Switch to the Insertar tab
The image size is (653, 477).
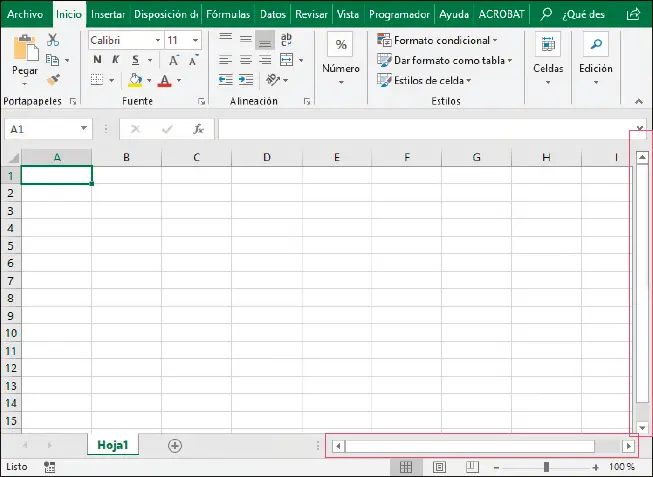[108, 14]
